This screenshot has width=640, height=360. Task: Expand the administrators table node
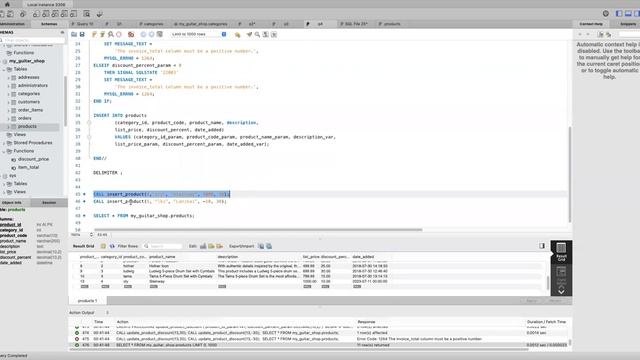[x=9, y=86]
